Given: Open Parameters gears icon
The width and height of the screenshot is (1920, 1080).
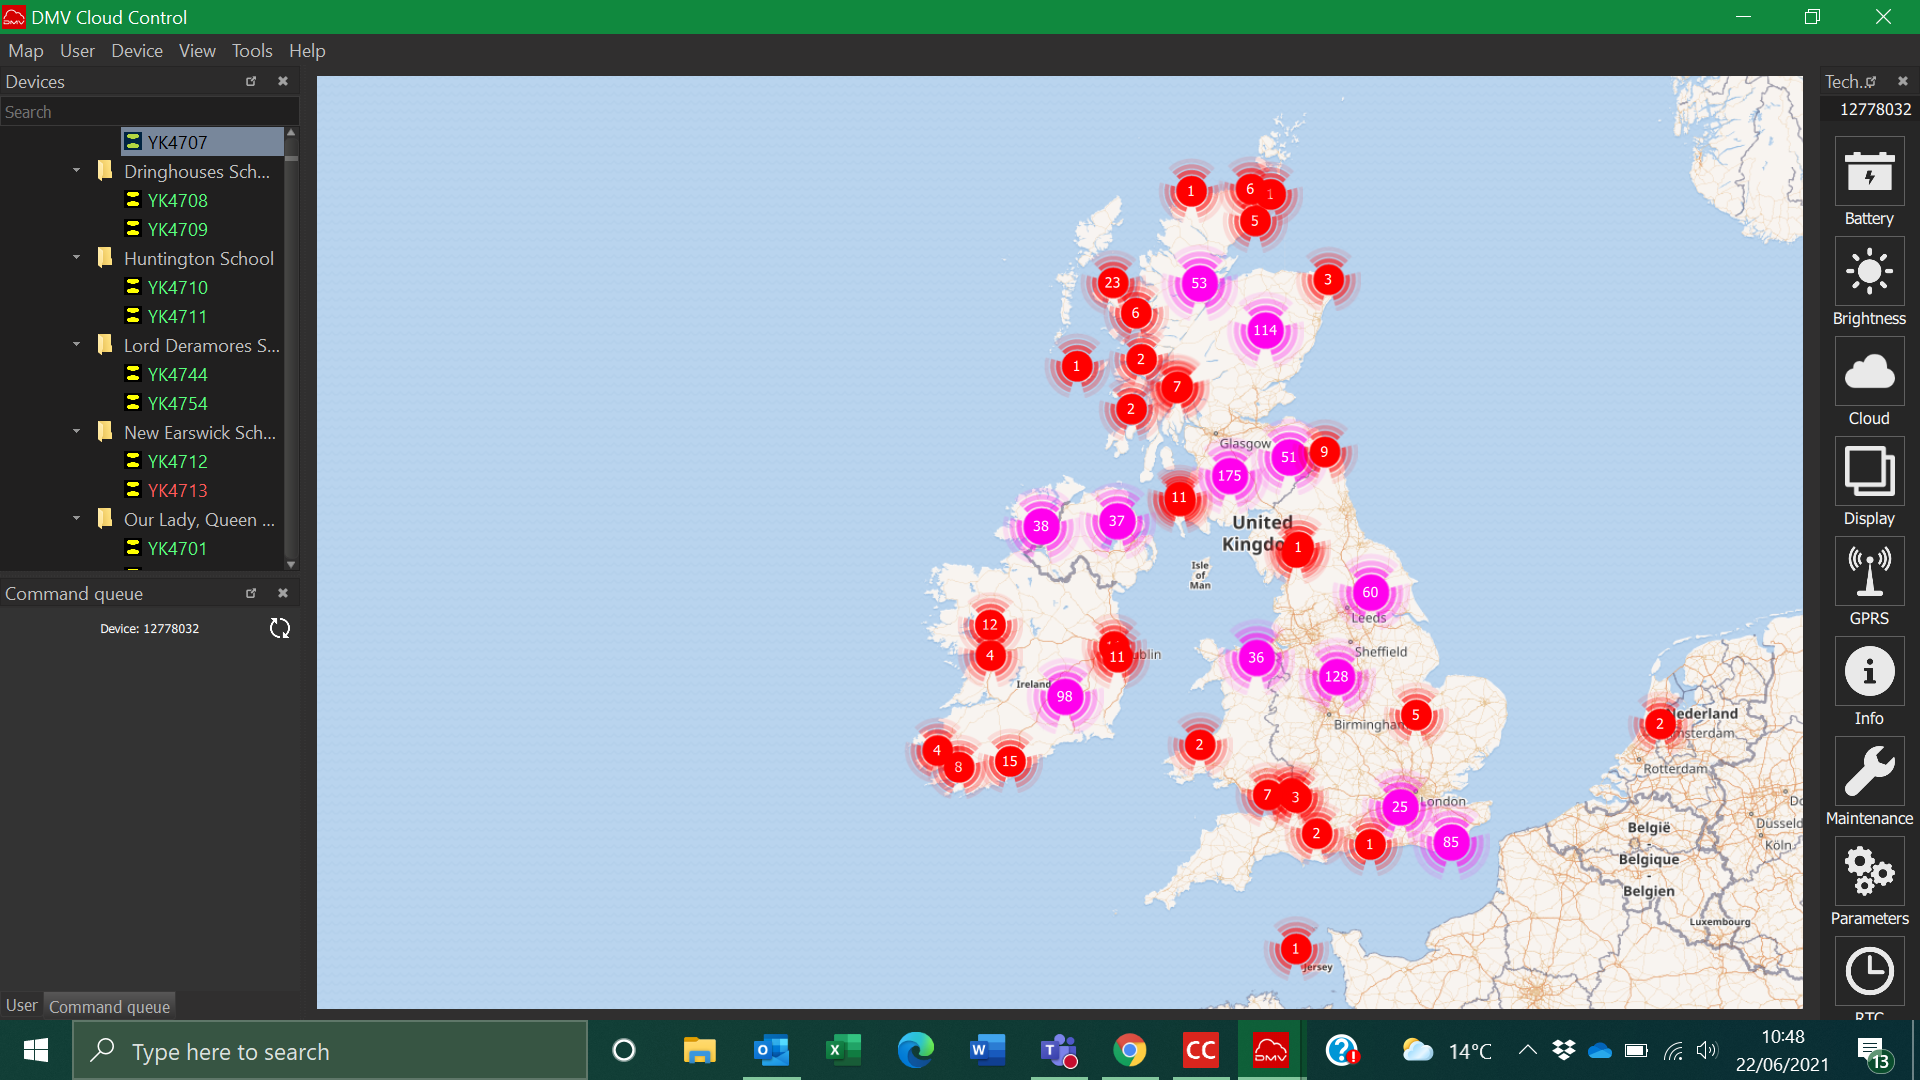Looking at the screenshot, I should [x=1868, y=872].
